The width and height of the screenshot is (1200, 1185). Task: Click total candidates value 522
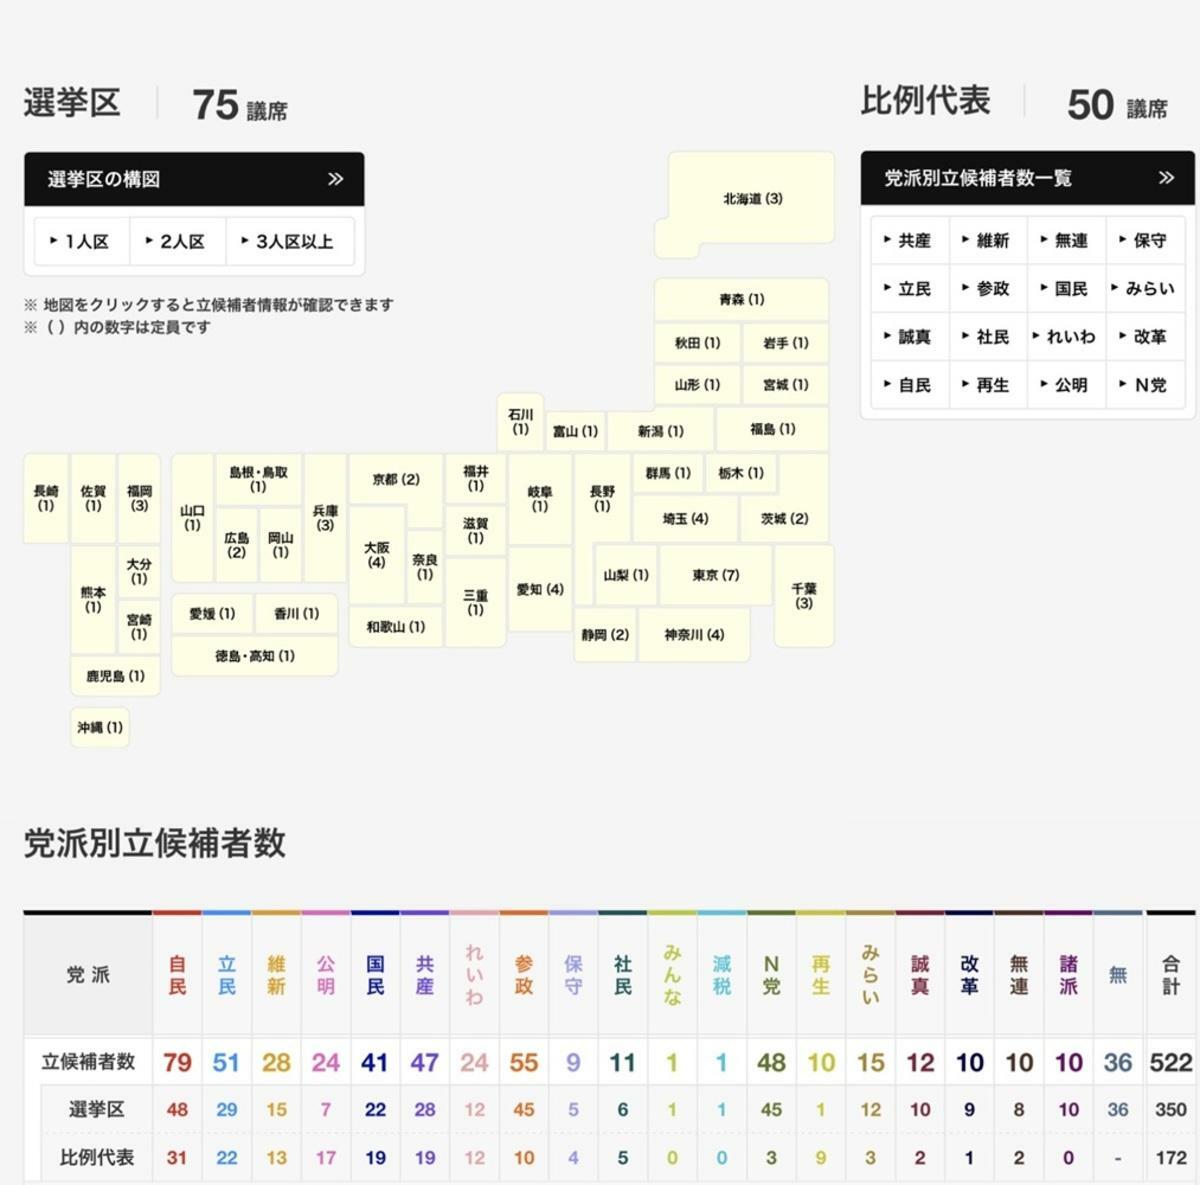point(1171,1062)
